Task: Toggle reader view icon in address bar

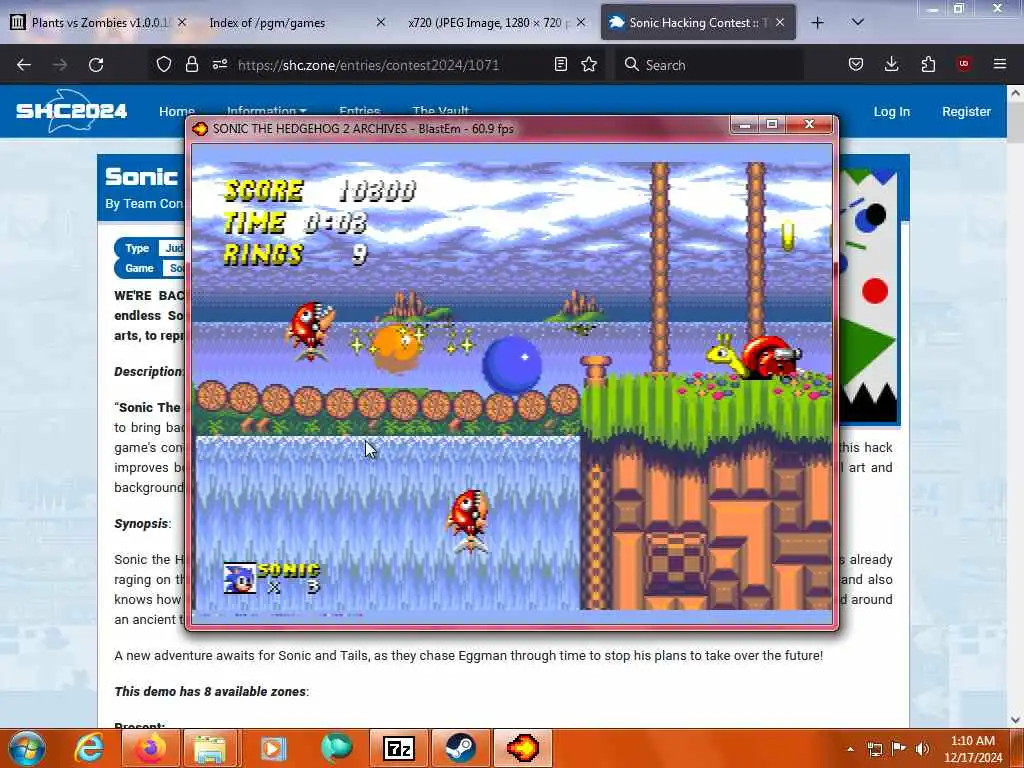Action: [x=560, y=64]
